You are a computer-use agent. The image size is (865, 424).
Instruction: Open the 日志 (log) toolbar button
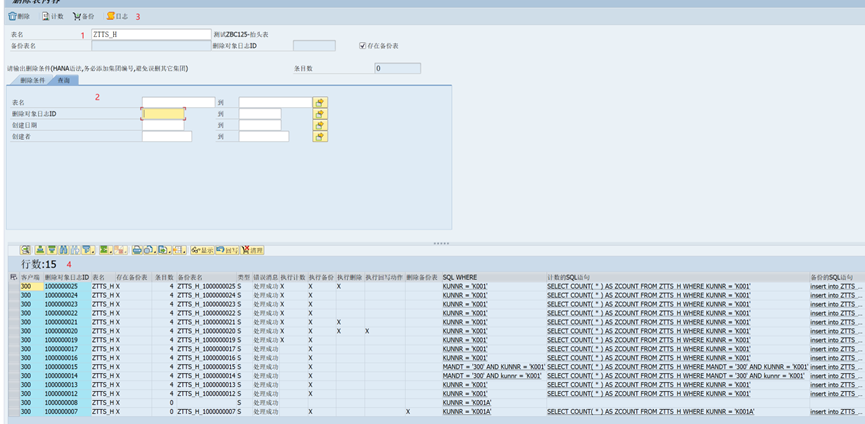[117, 17]
